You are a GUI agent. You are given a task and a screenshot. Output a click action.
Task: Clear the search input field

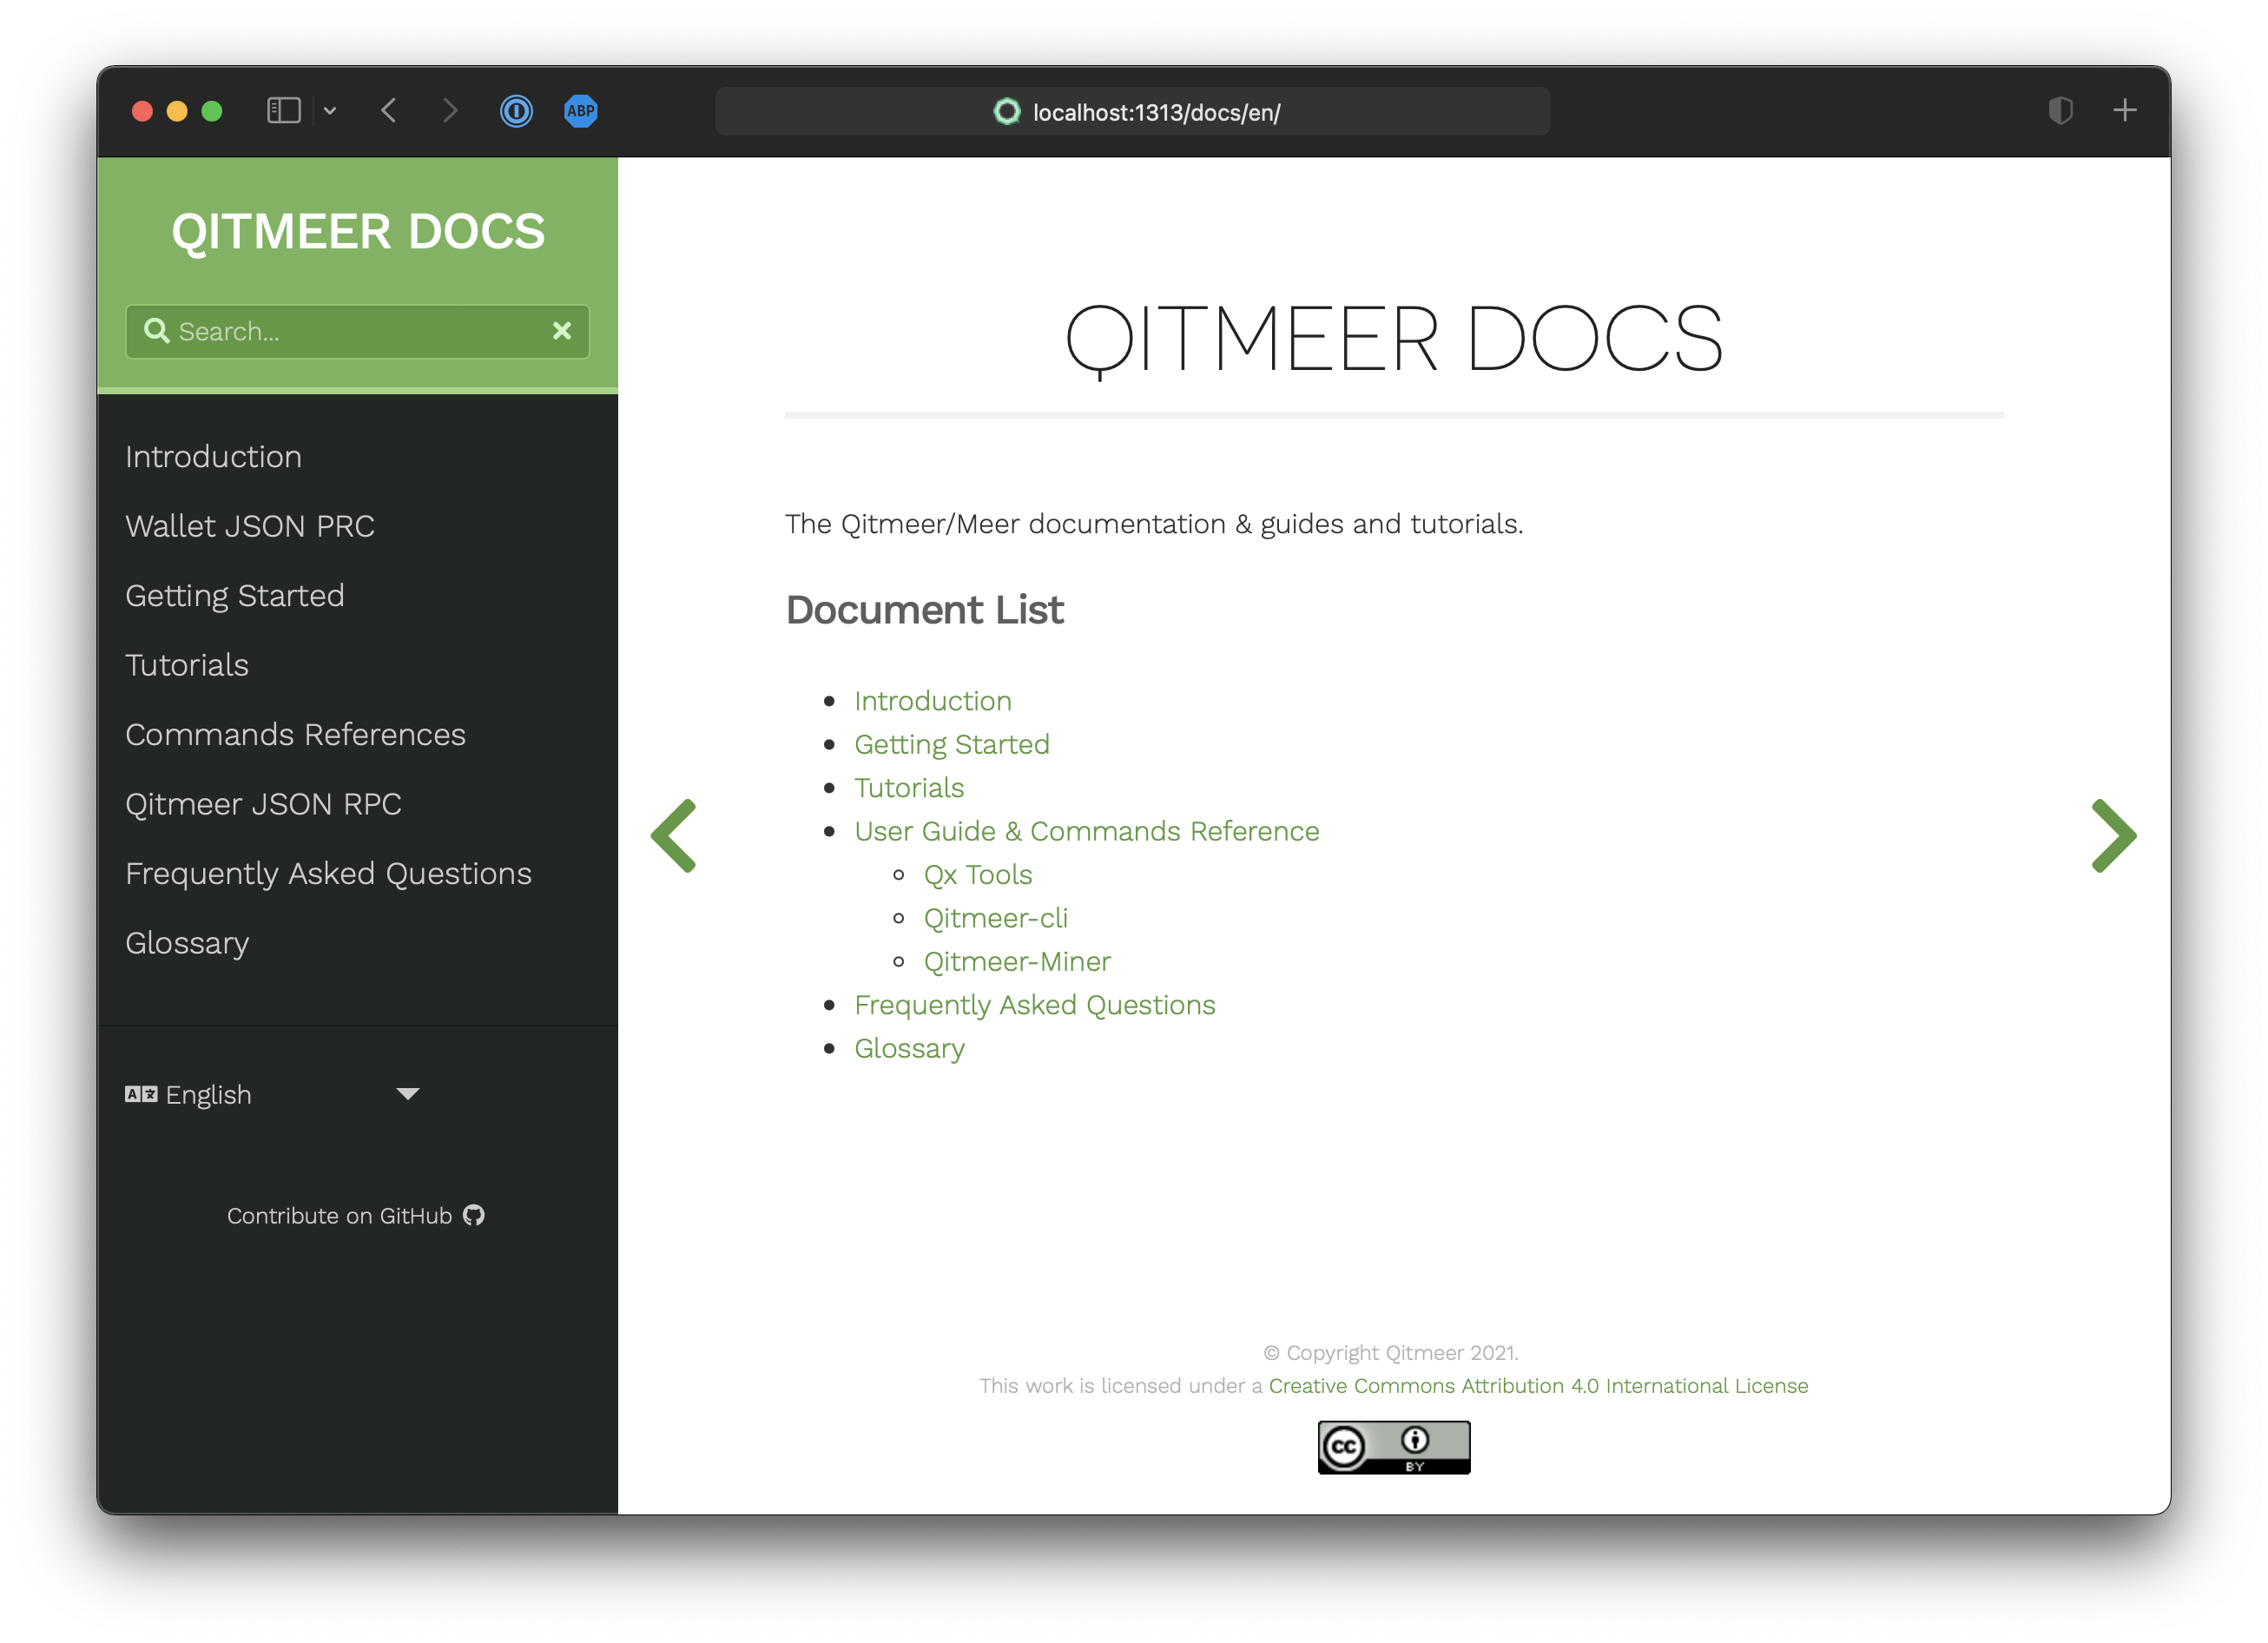point(562,333)
